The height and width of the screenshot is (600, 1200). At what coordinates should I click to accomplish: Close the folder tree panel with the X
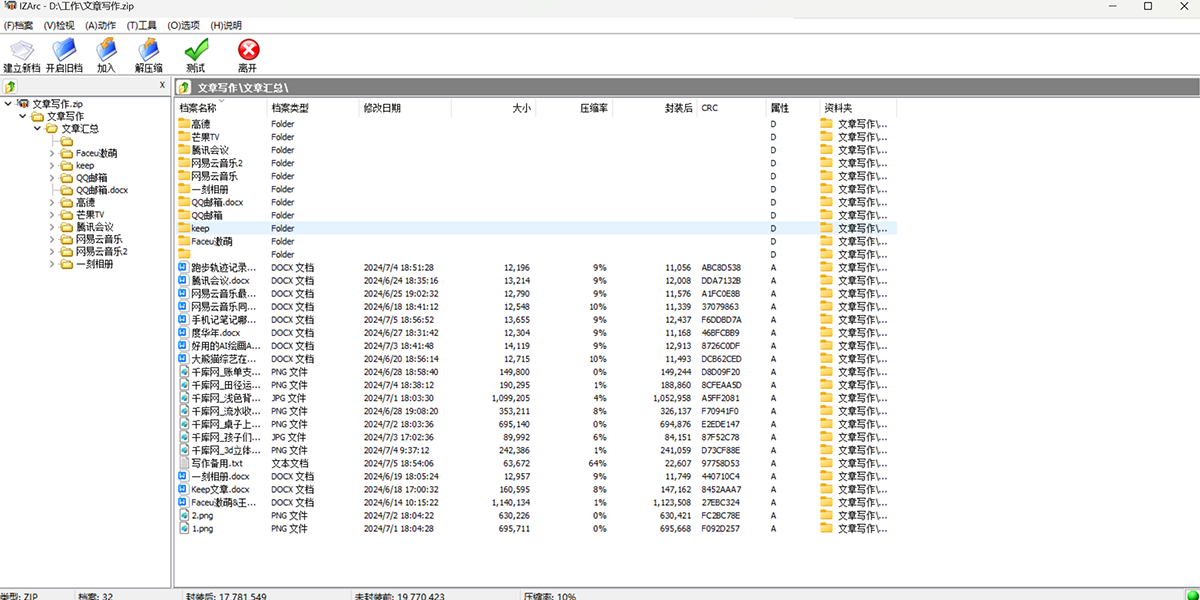[162, 86]
